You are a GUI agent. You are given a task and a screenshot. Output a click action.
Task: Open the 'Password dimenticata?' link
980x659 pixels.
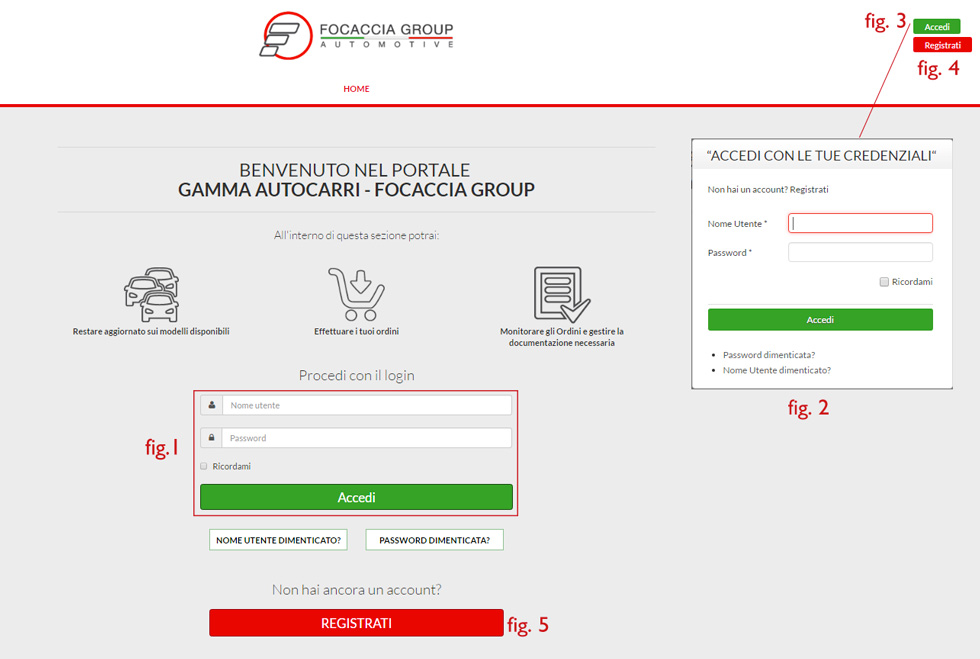(x=769, y=355)
